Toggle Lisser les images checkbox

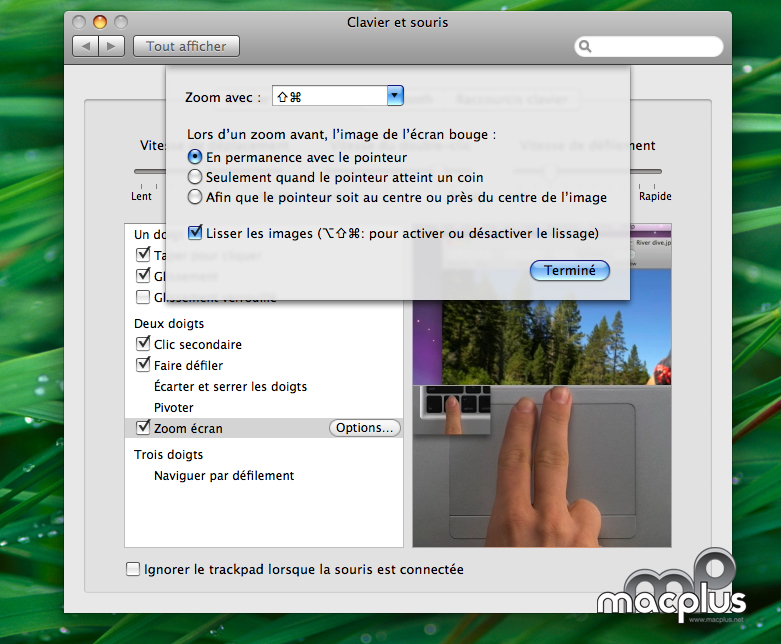tap(195, 233)
